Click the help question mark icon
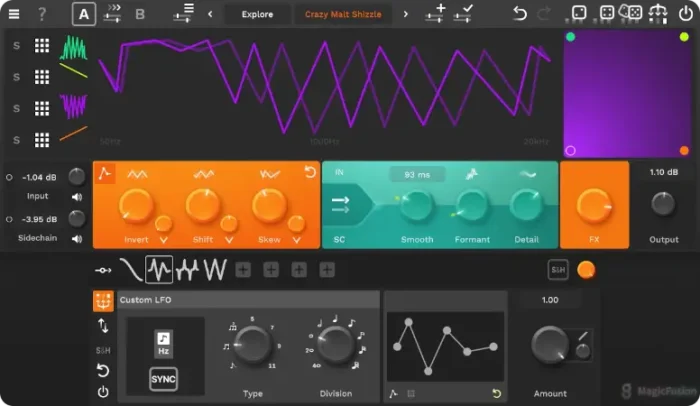This screenshot has width=700, height=406. click(x=42, y=14)
